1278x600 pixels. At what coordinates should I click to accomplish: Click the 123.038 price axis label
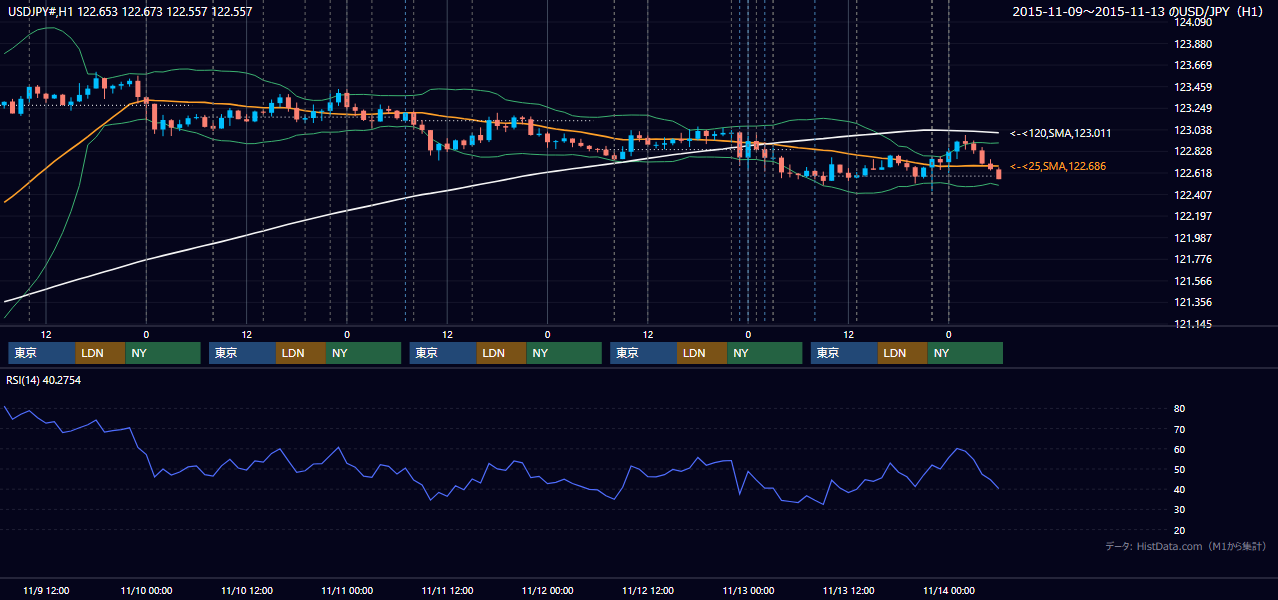click(1193, 130)
